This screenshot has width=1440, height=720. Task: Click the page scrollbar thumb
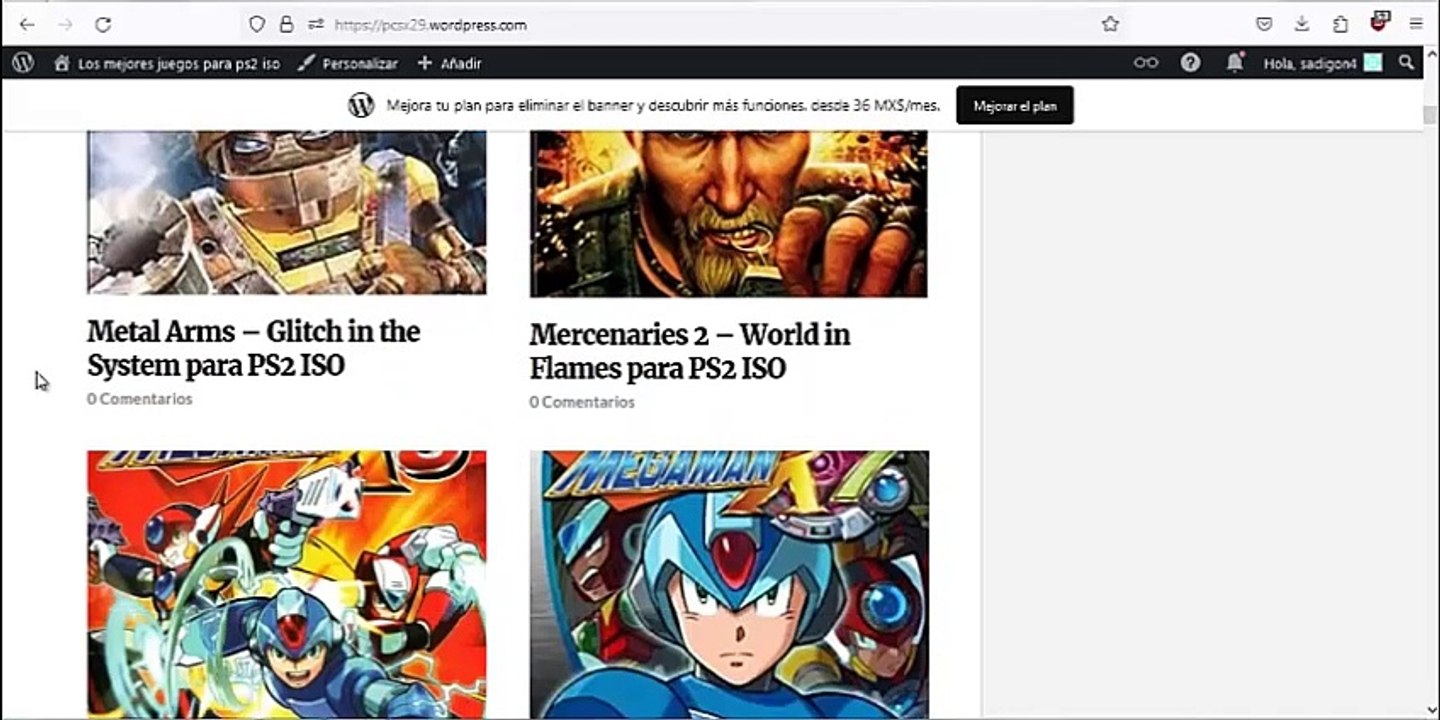(1430, 113)
